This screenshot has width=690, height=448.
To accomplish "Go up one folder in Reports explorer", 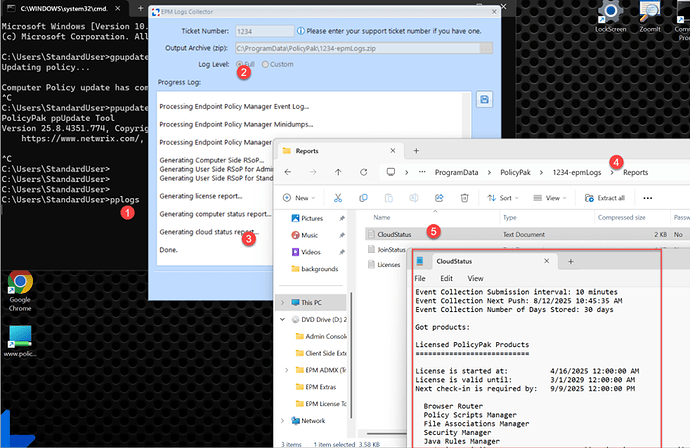I will tap(338, 172).
